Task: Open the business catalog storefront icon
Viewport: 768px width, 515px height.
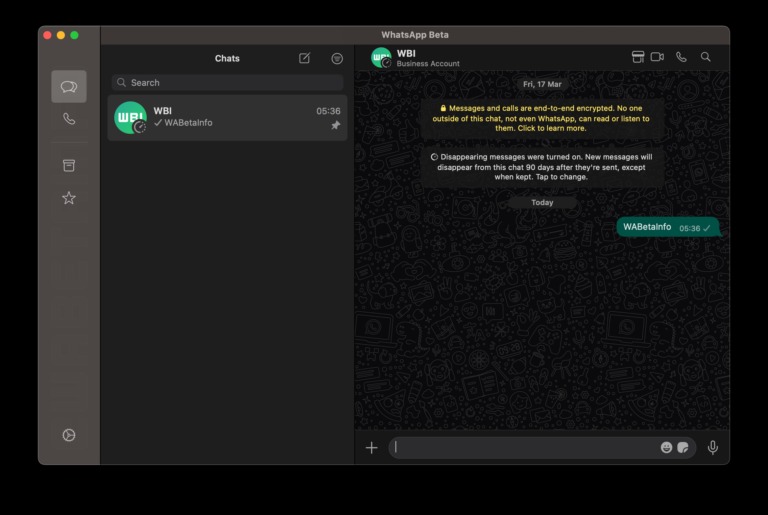Action: point(637,57)
